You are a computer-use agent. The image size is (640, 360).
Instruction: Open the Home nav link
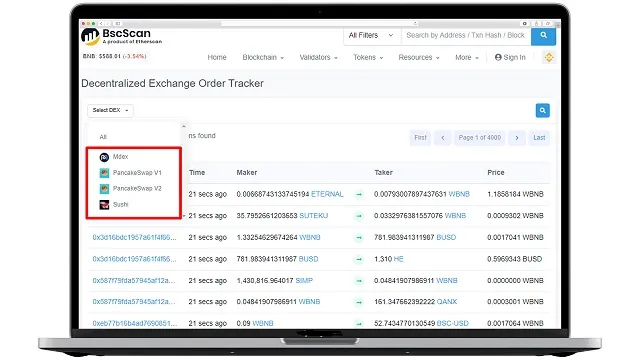[x=217, y=58]
